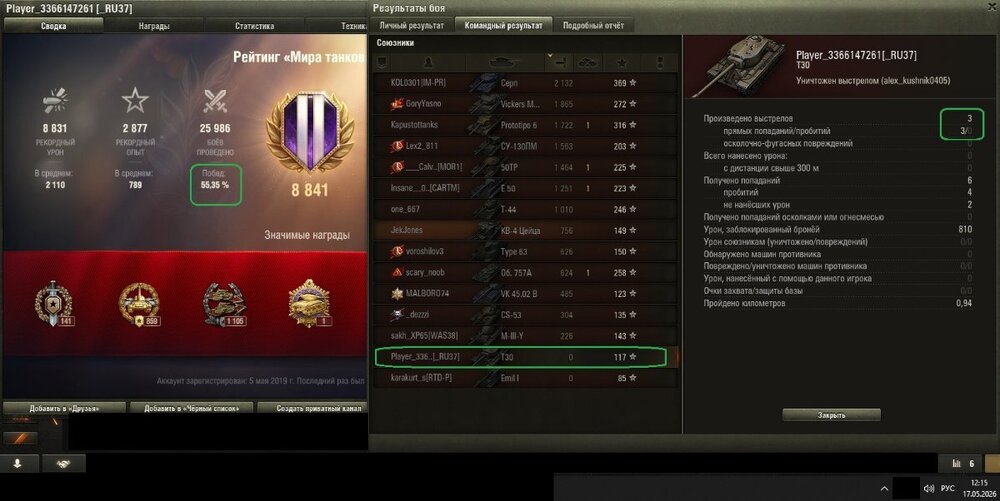Show hidden tray icons chevron
The width and height of the screenshot is (1000, 501).
coord(884,488)
